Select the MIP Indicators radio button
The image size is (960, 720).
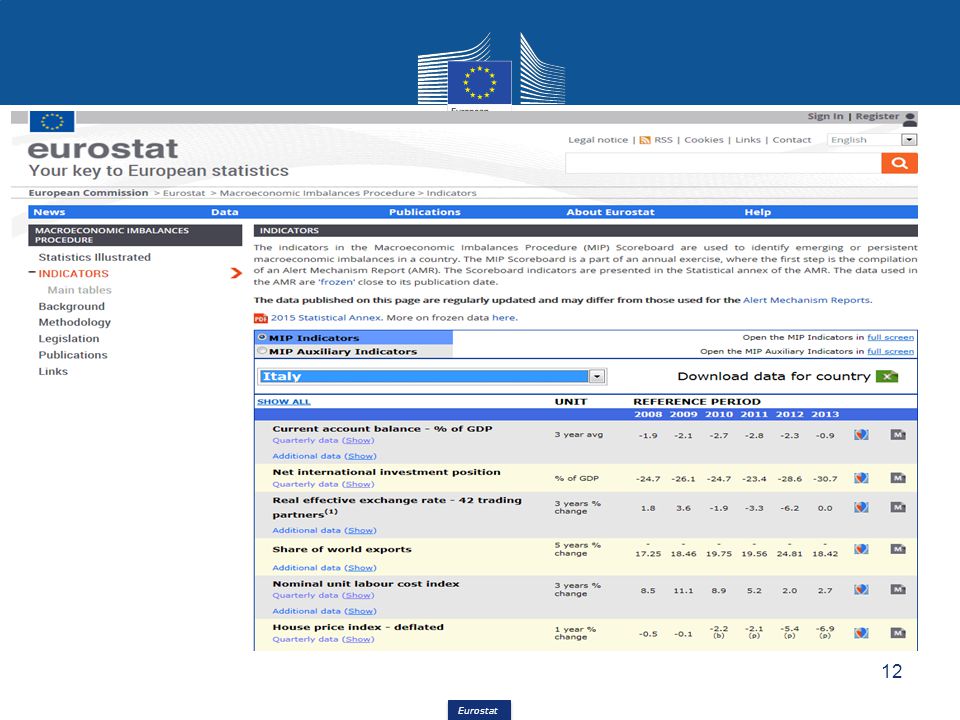pos(262,337)
